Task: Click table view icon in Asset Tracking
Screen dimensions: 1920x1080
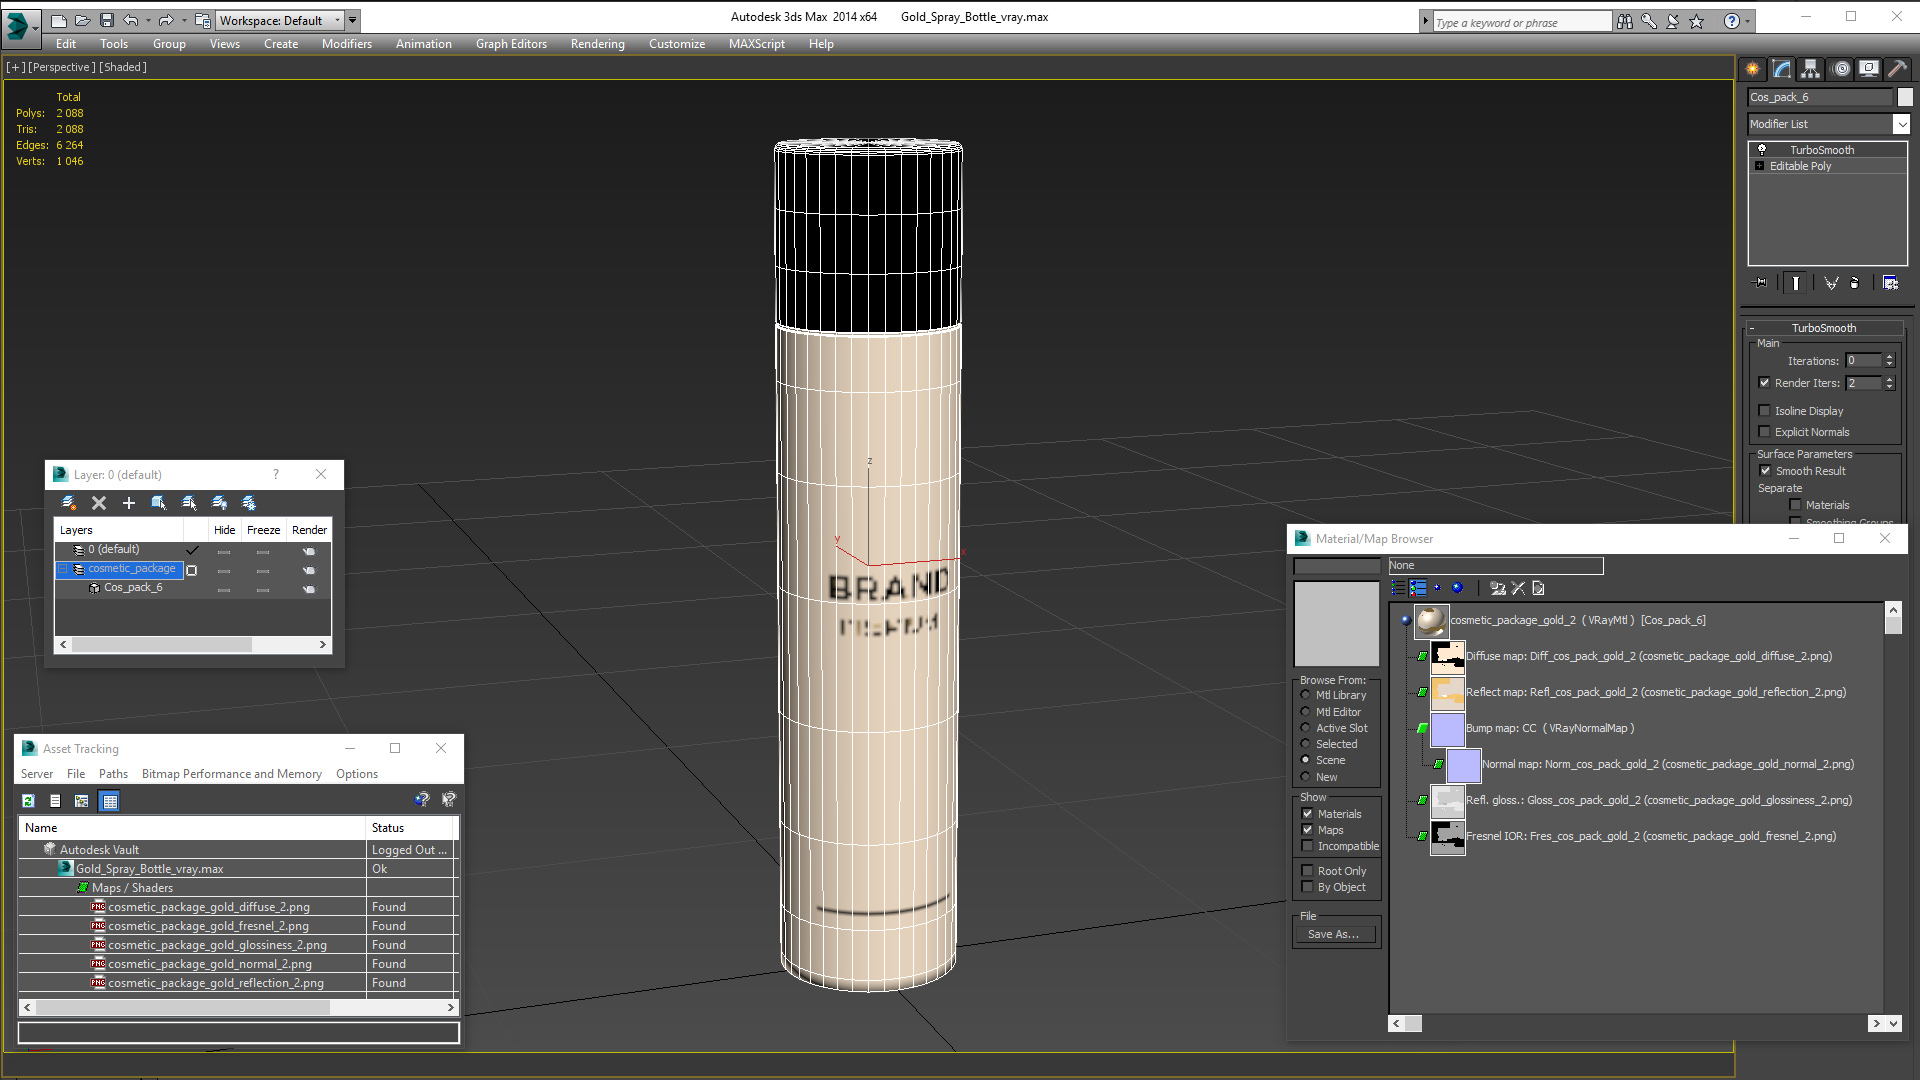Action: [x=110, y=801]
